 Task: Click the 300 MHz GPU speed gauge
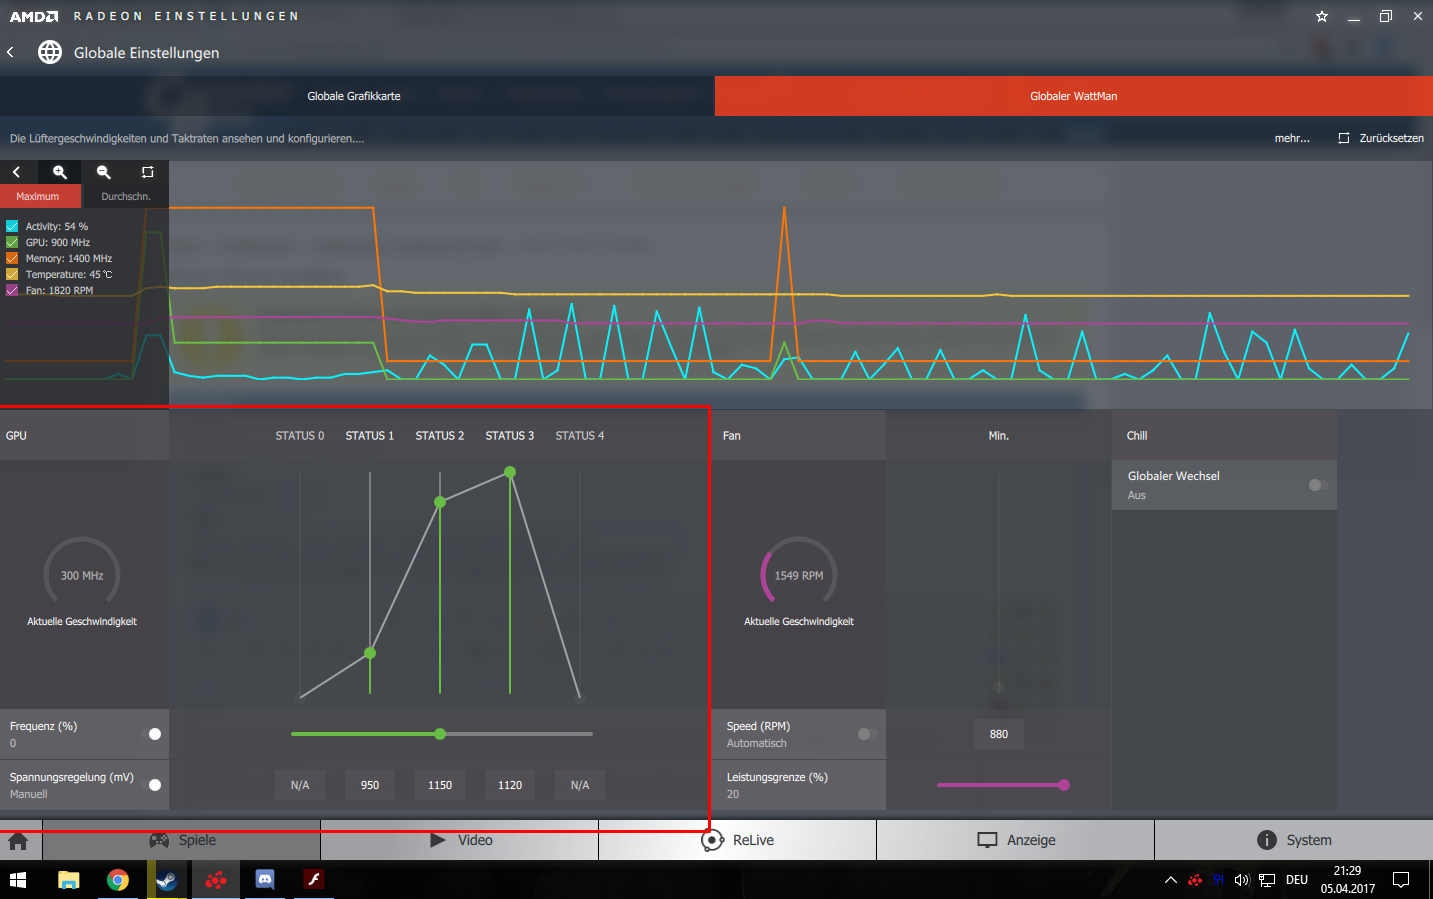pos(82,575)
